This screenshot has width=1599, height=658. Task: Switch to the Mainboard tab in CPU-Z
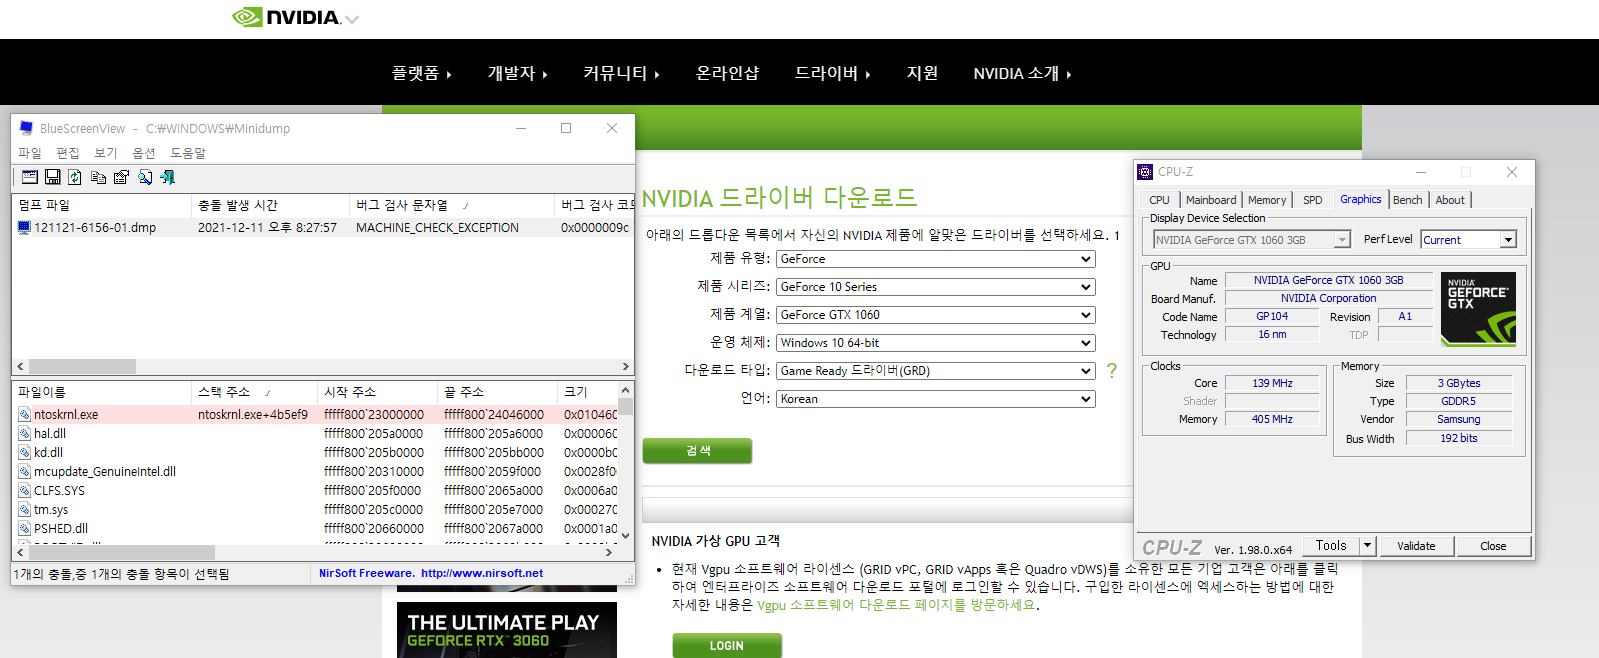(1211, 200)
